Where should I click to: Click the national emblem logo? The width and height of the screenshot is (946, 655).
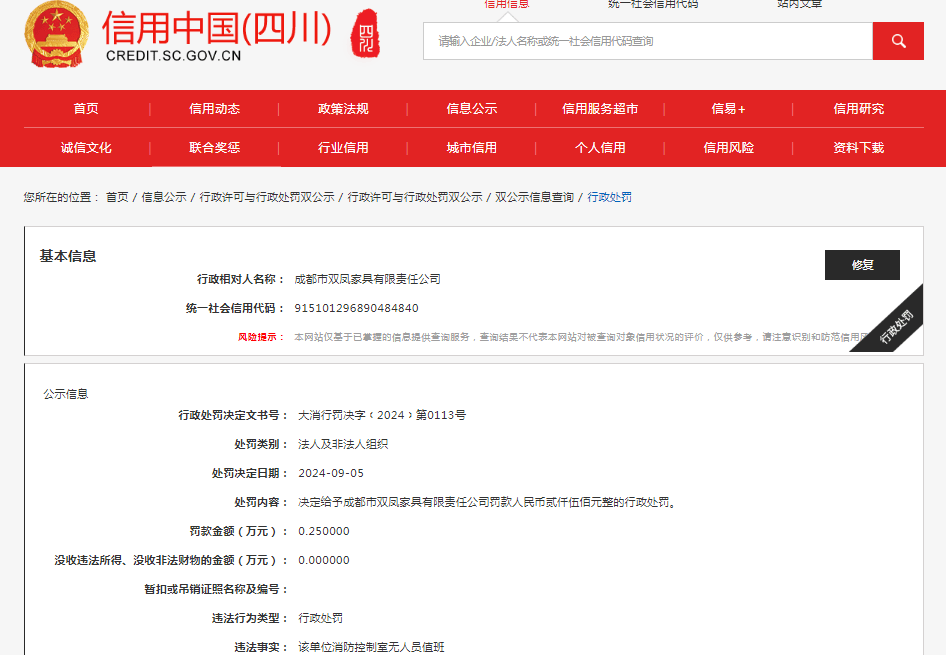point(57,34)
